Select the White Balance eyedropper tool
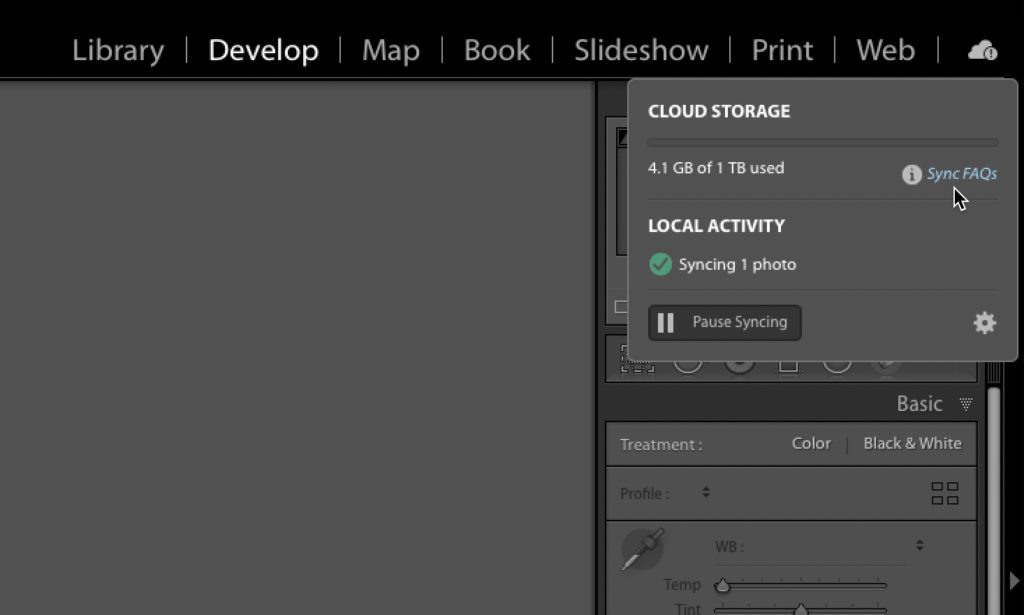Image resolution: width=1024 pixels, height=615 pixels. coord(643,550)
